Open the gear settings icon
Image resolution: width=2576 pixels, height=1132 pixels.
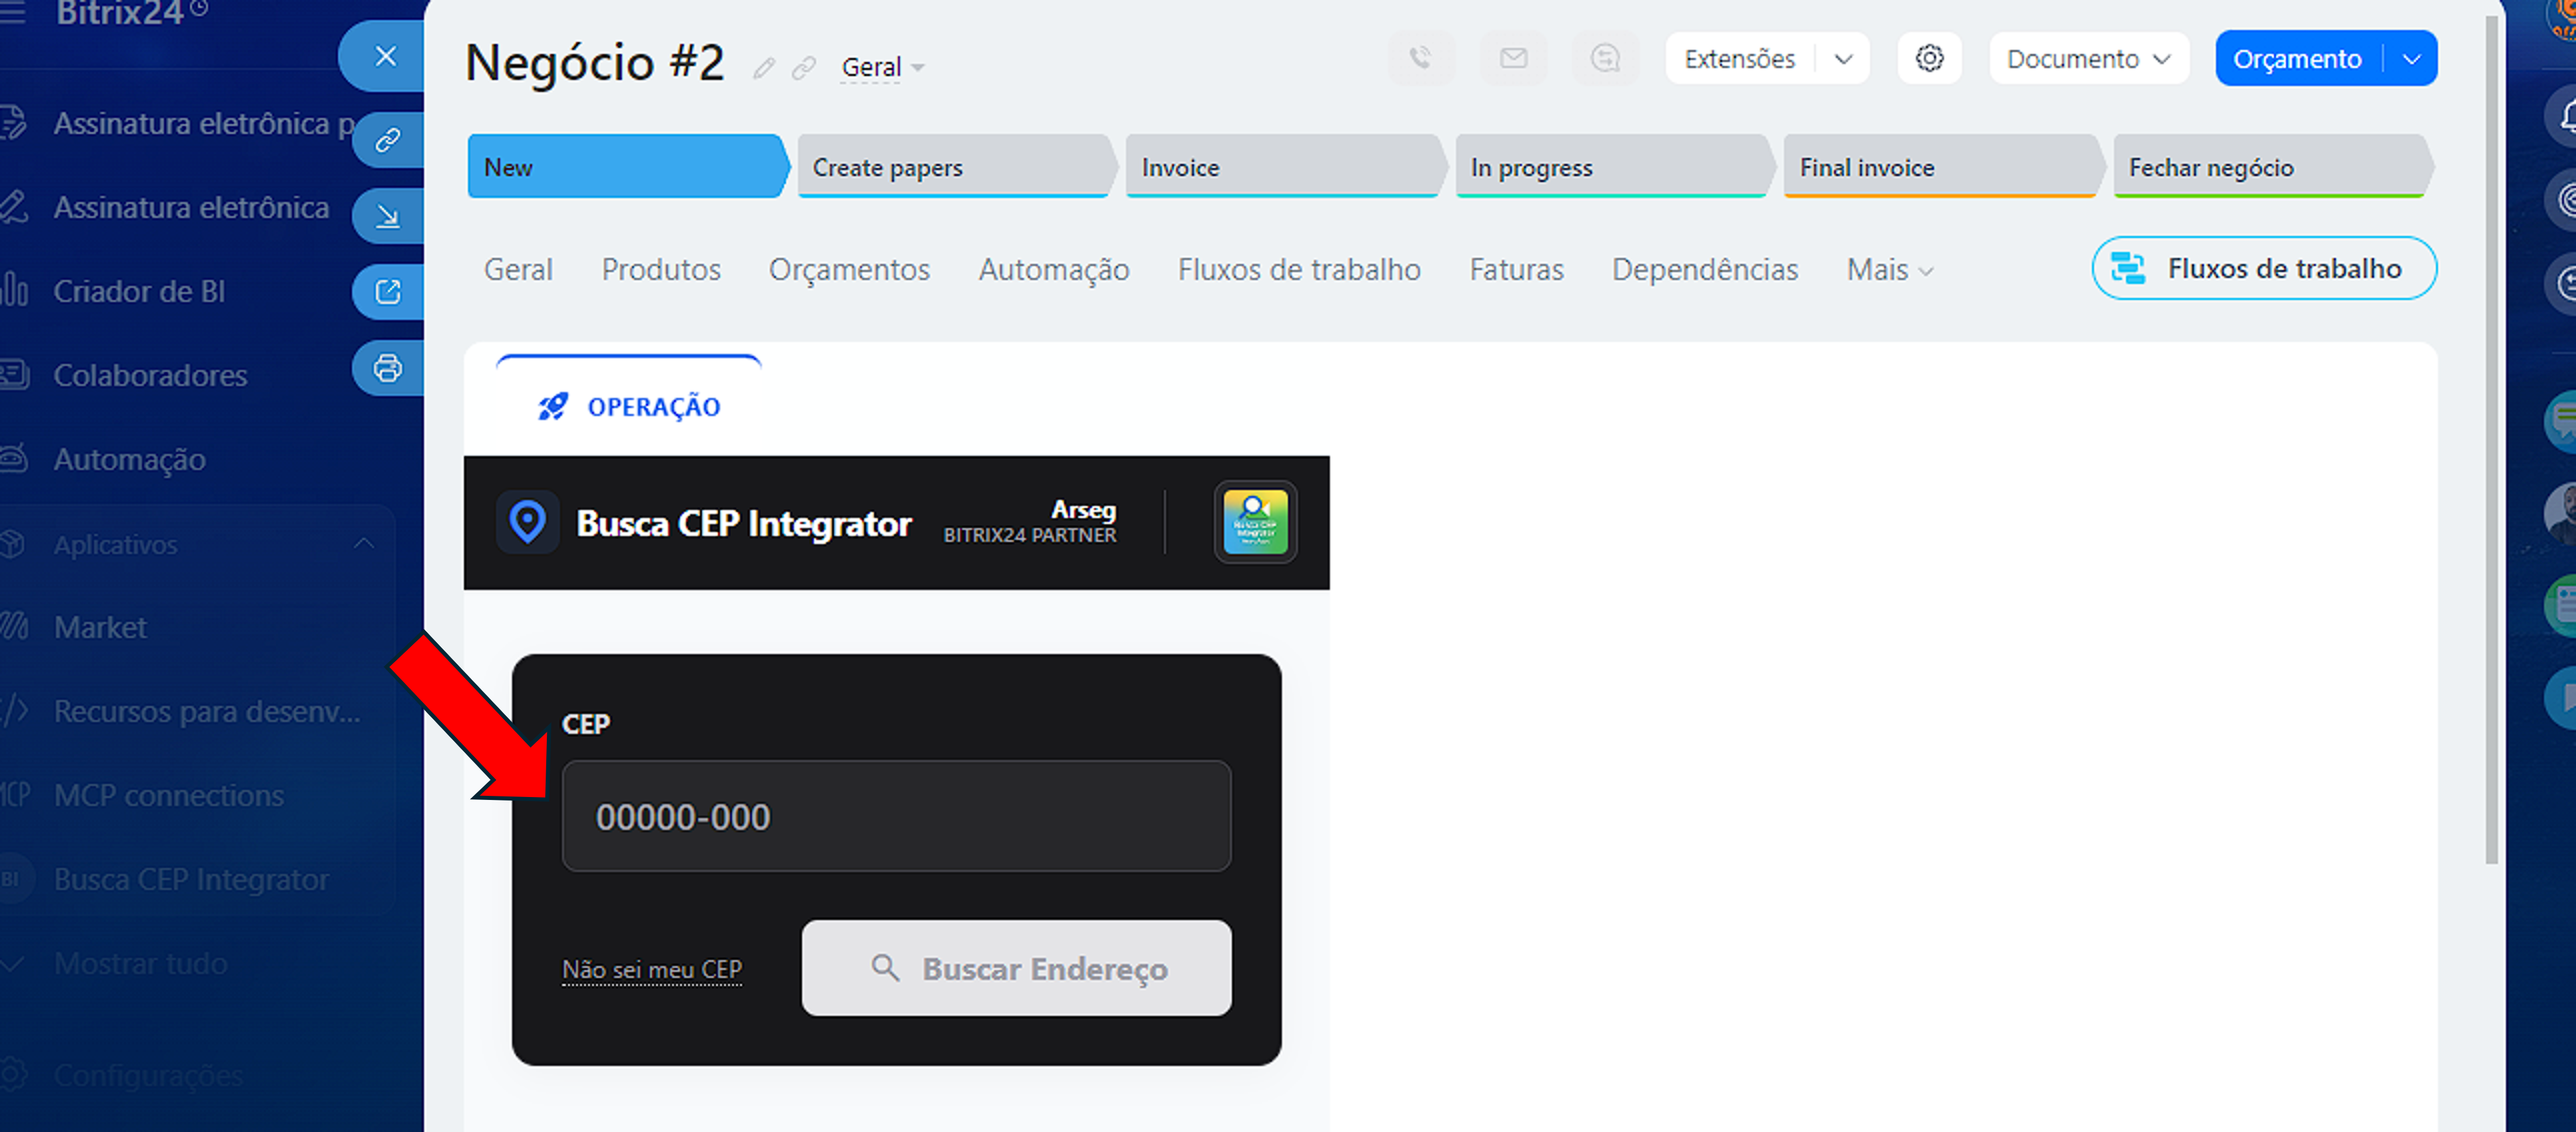(1929, 58)
